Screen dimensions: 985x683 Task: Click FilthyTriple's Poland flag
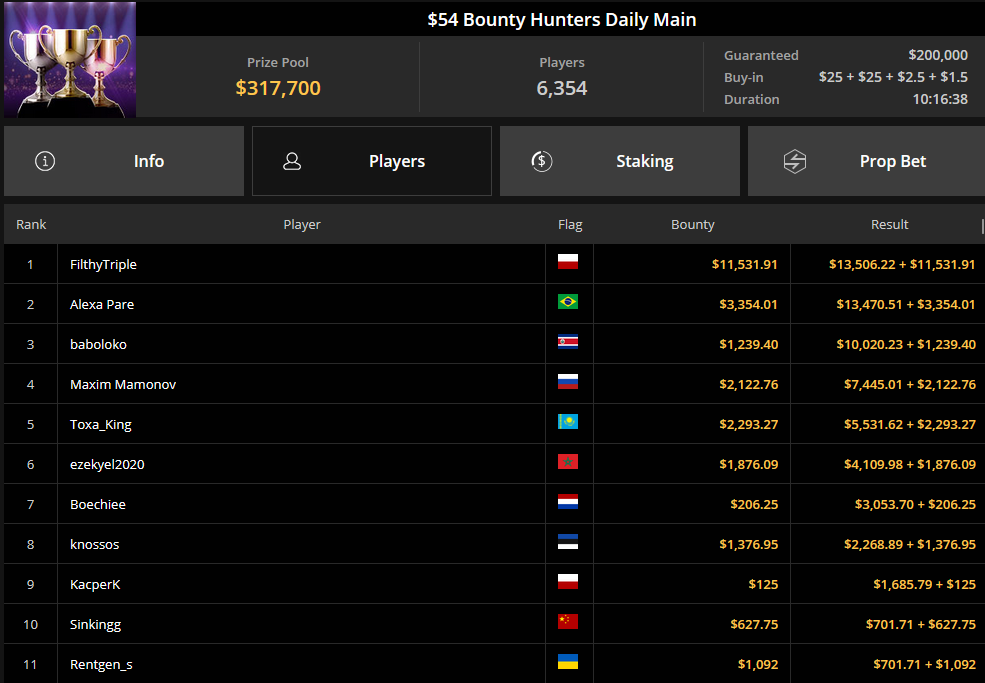click(x=568, y=262)
